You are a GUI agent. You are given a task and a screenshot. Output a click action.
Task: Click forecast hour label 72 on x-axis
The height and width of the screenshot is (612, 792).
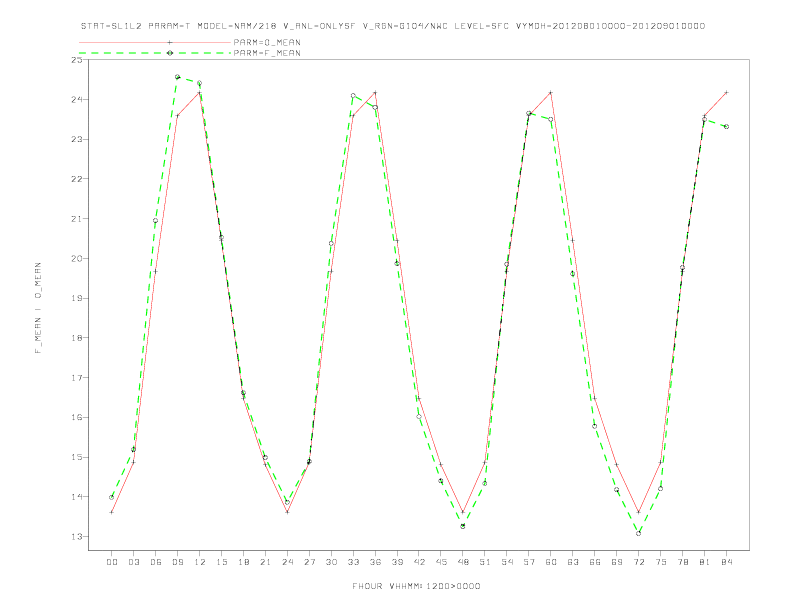[639, 562]
